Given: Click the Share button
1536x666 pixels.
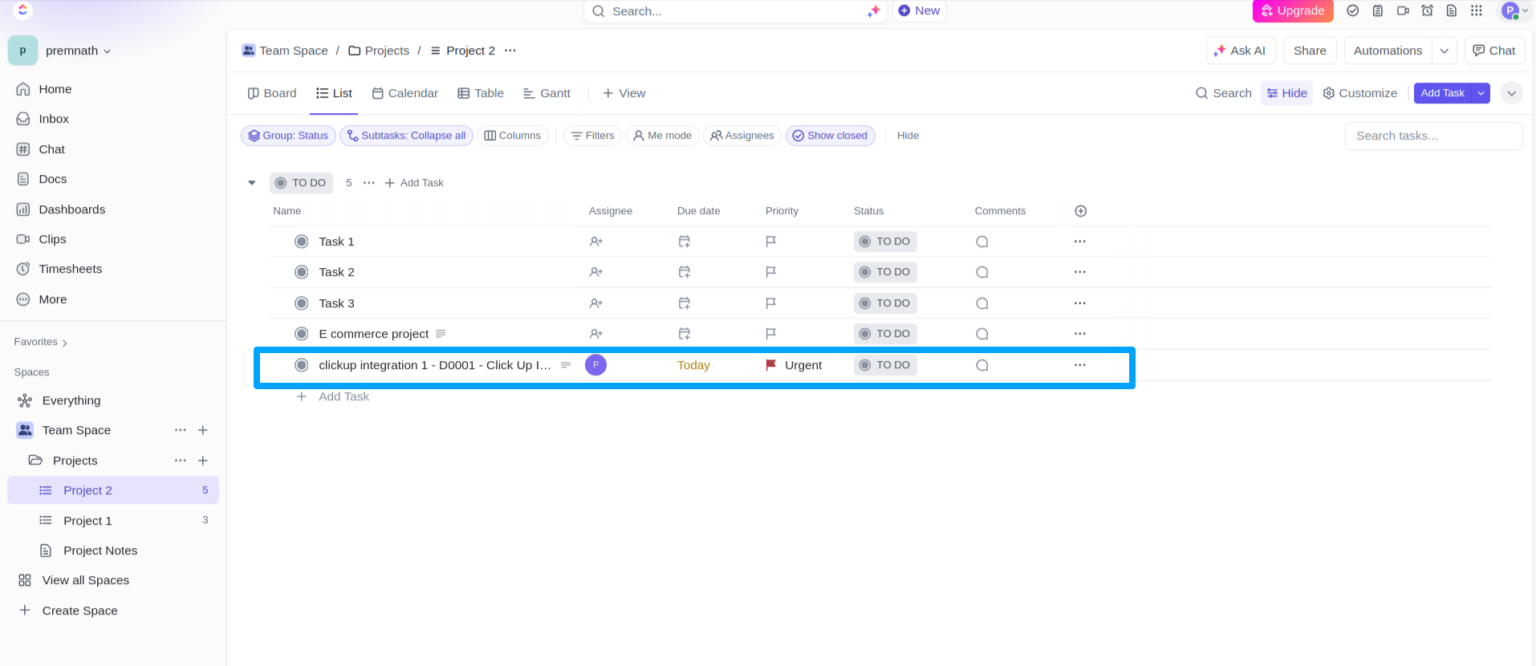Looking at the screenshot, I should tap(1310, 50).
